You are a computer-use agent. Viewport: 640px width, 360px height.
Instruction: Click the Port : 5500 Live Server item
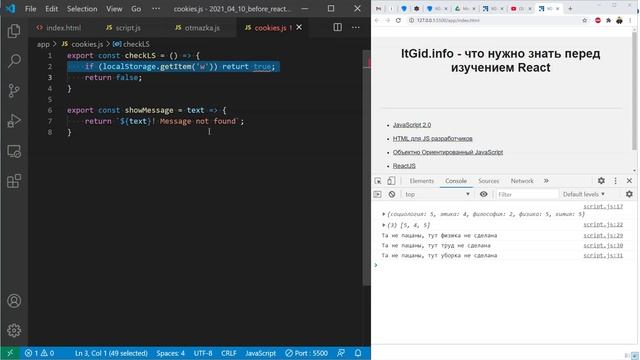(x=306, y=353)
